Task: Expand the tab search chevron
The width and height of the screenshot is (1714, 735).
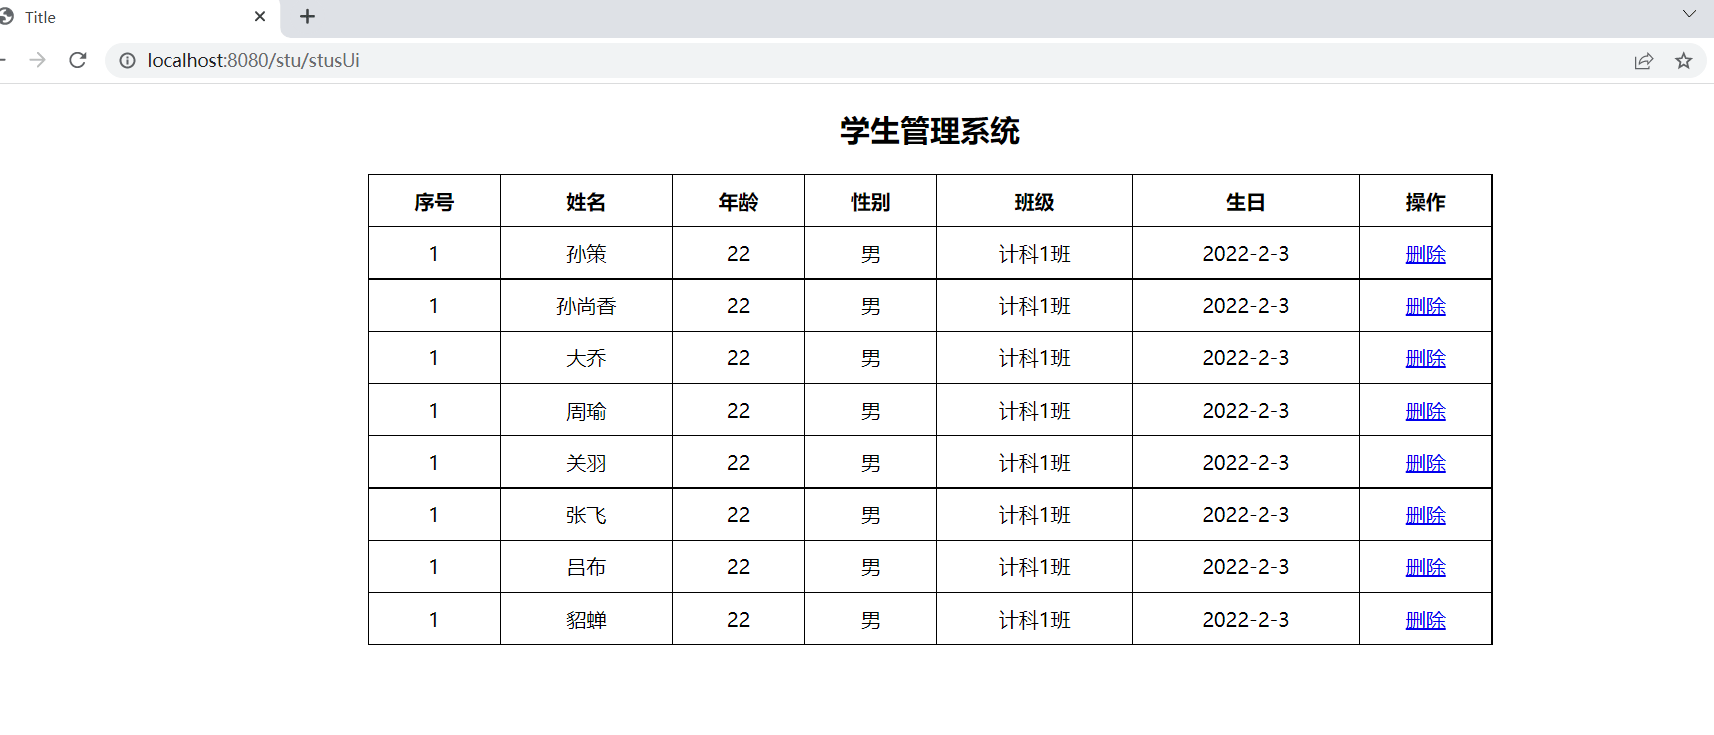Action: coord(1689,14)
